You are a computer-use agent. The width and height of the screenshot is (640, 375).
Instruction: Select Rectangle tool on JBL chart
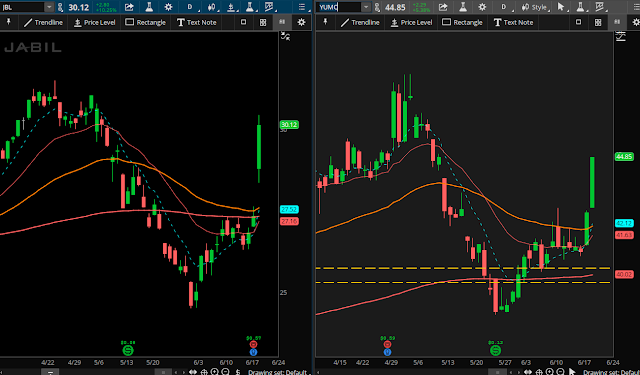(x=145, y=22)
